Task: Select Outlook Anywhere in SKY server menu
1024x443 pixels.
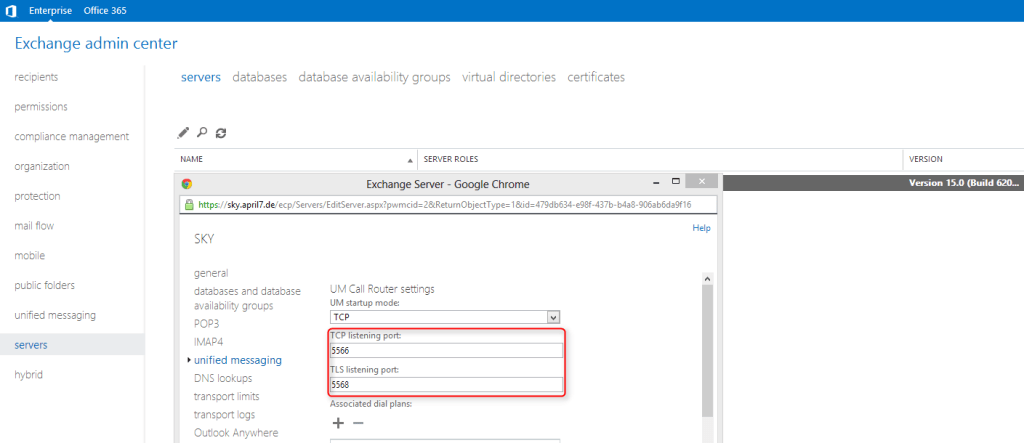Action: click(236, 433)
